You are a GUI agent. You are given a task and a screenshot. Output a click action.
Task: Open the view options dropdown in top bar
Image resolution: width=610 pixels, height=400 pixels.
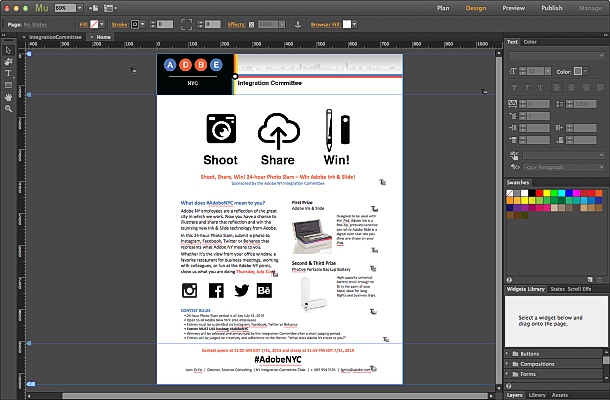pos(110,8)
